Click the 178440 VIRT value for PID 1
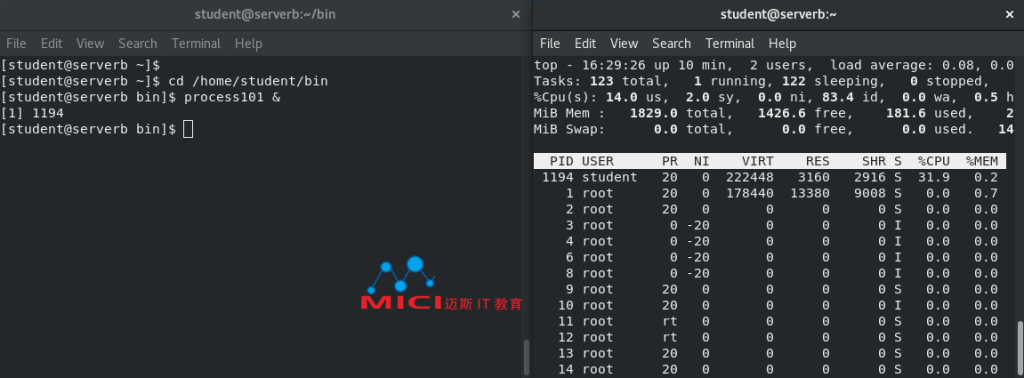 pyautogui.click(x=750, y=193)
